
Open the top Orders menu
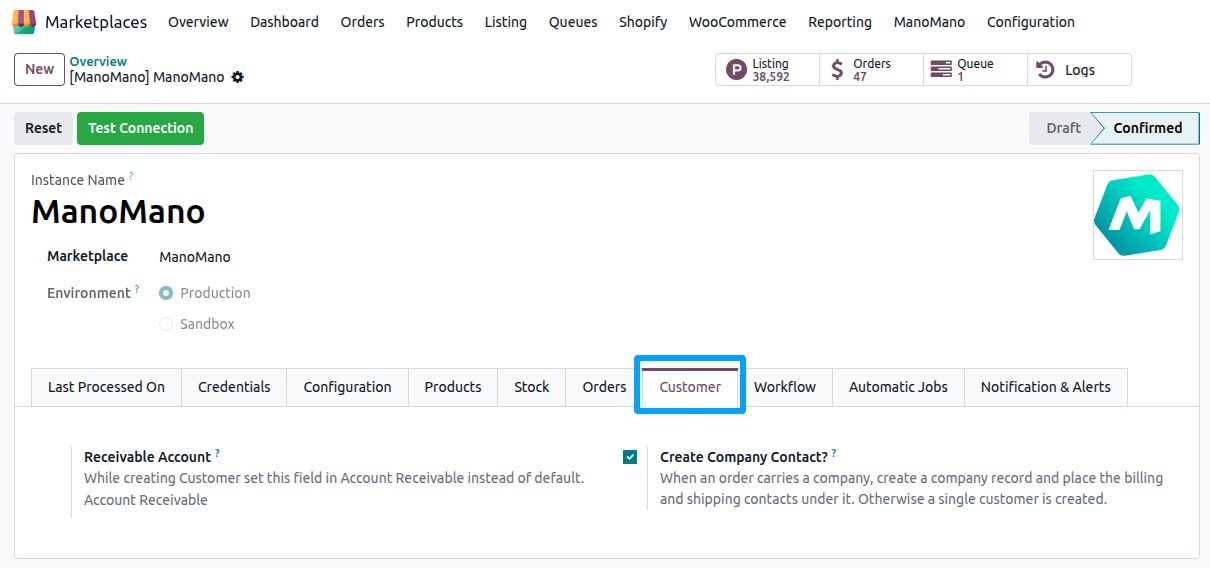point(362,22)
